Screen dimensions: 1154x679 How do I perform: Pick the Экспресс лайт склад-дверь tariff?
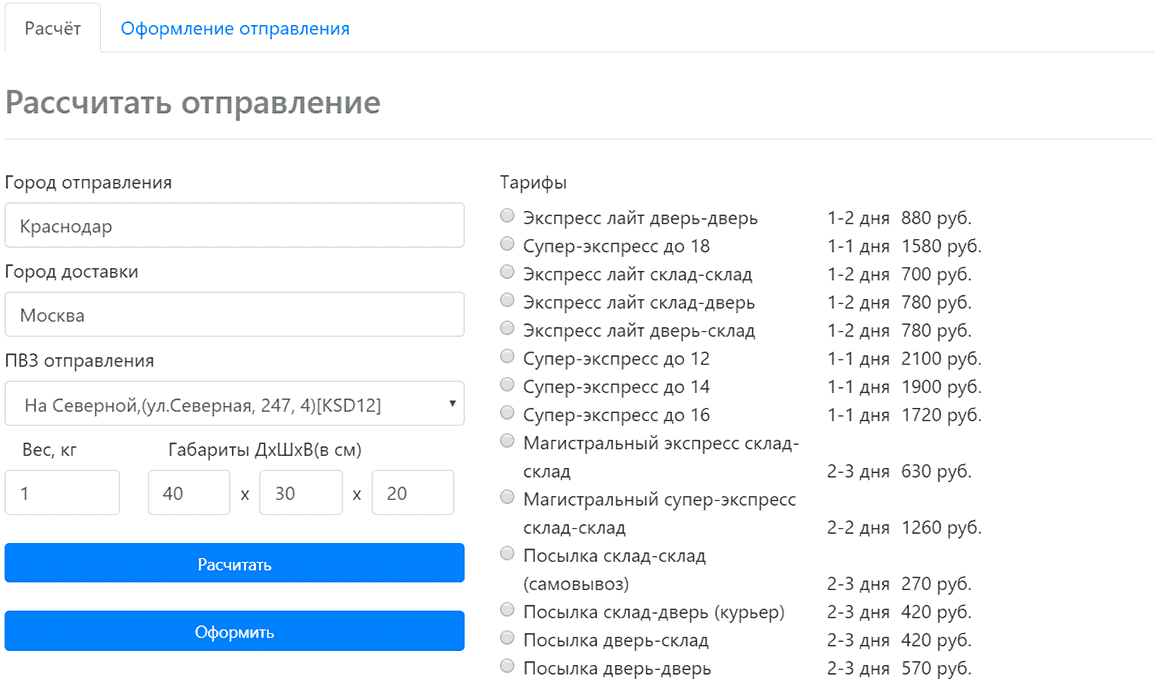click(508, 300)
